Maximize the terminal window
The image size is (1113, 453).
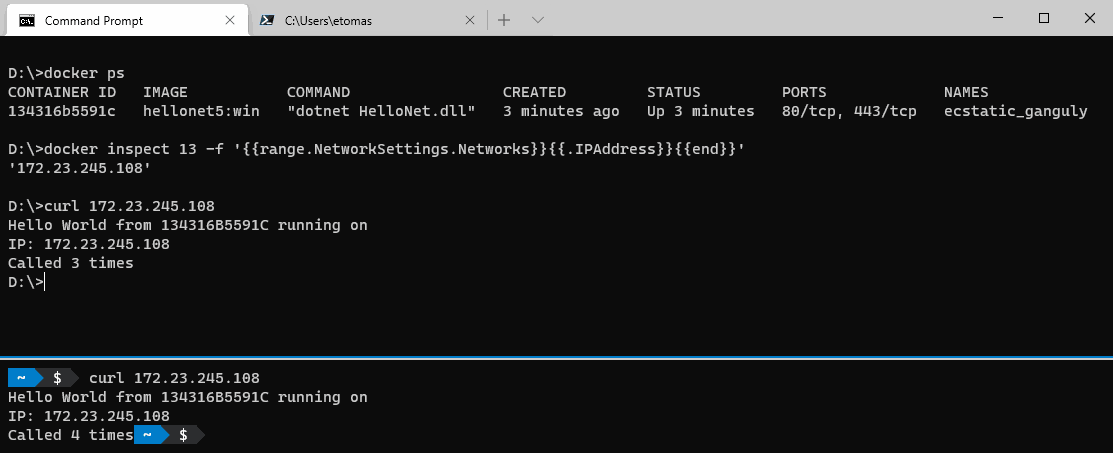coord(1043,18)
